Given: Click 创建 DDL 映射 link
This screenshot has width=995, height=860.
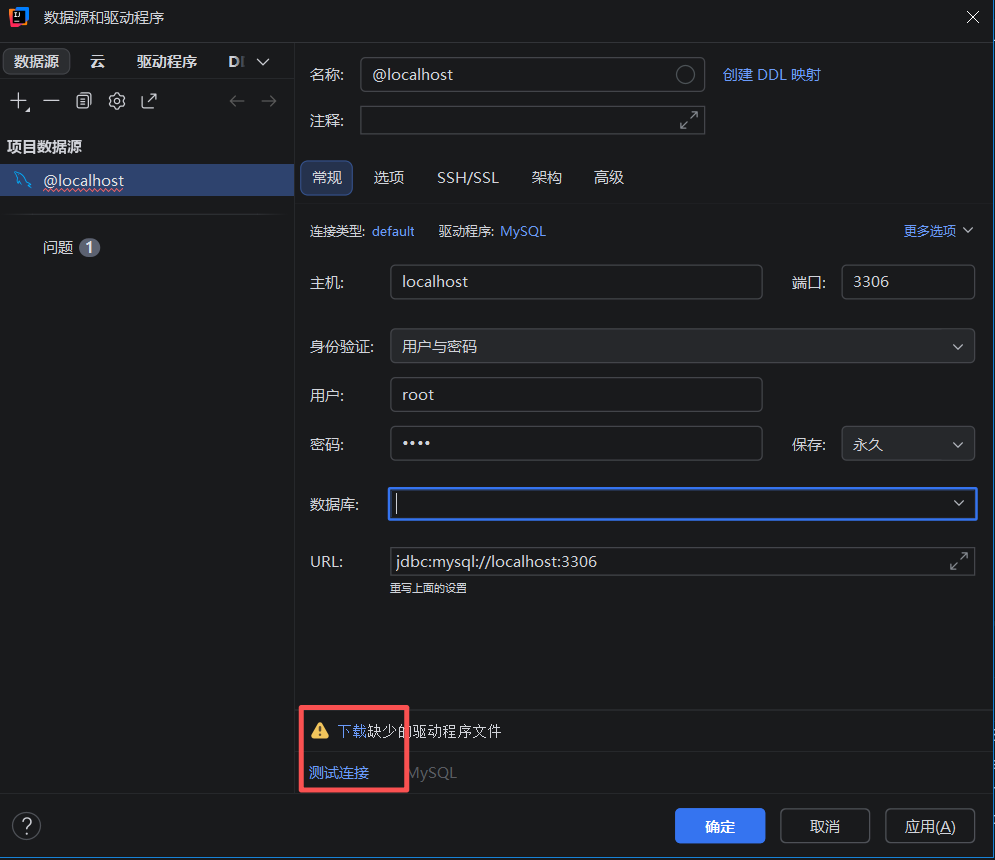Looking at the screenshot, I should coord(772,75).
